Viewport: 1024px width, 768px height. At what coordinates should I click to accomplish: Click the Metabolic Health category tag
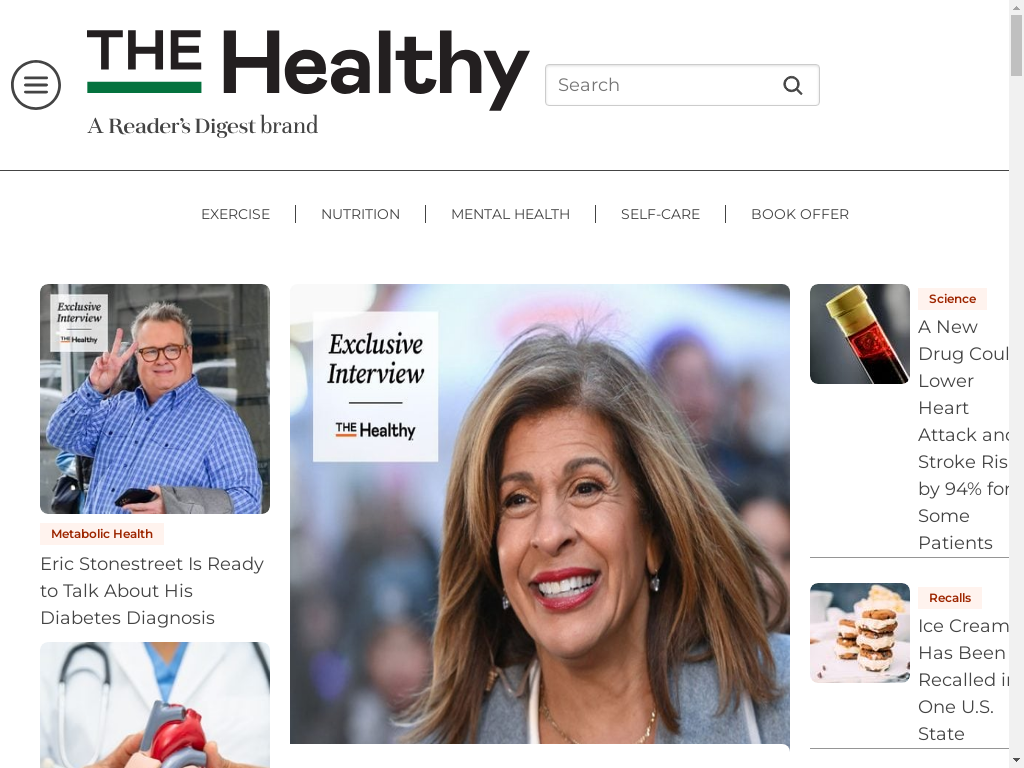[x=102, y=534]
